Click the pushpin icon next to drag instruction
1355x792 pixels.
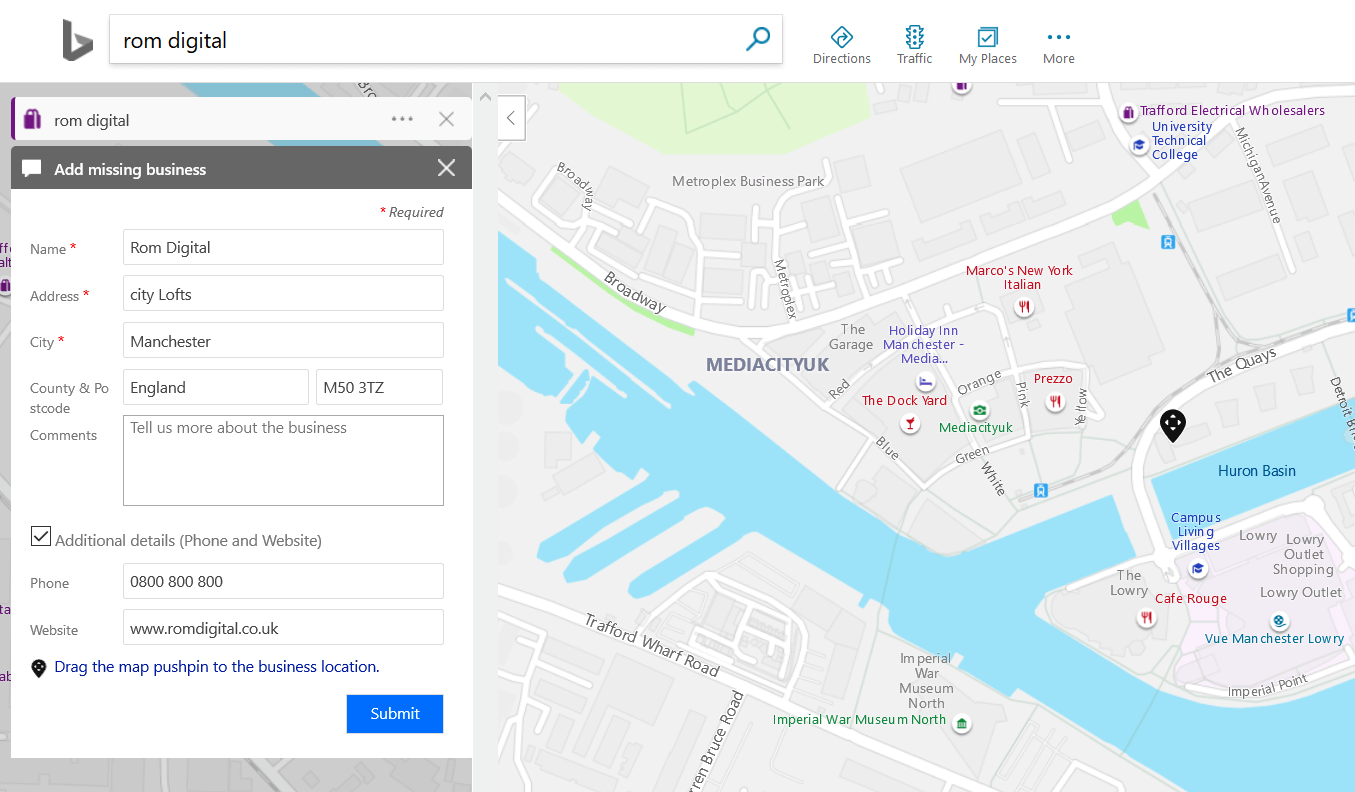click(39, 668)
